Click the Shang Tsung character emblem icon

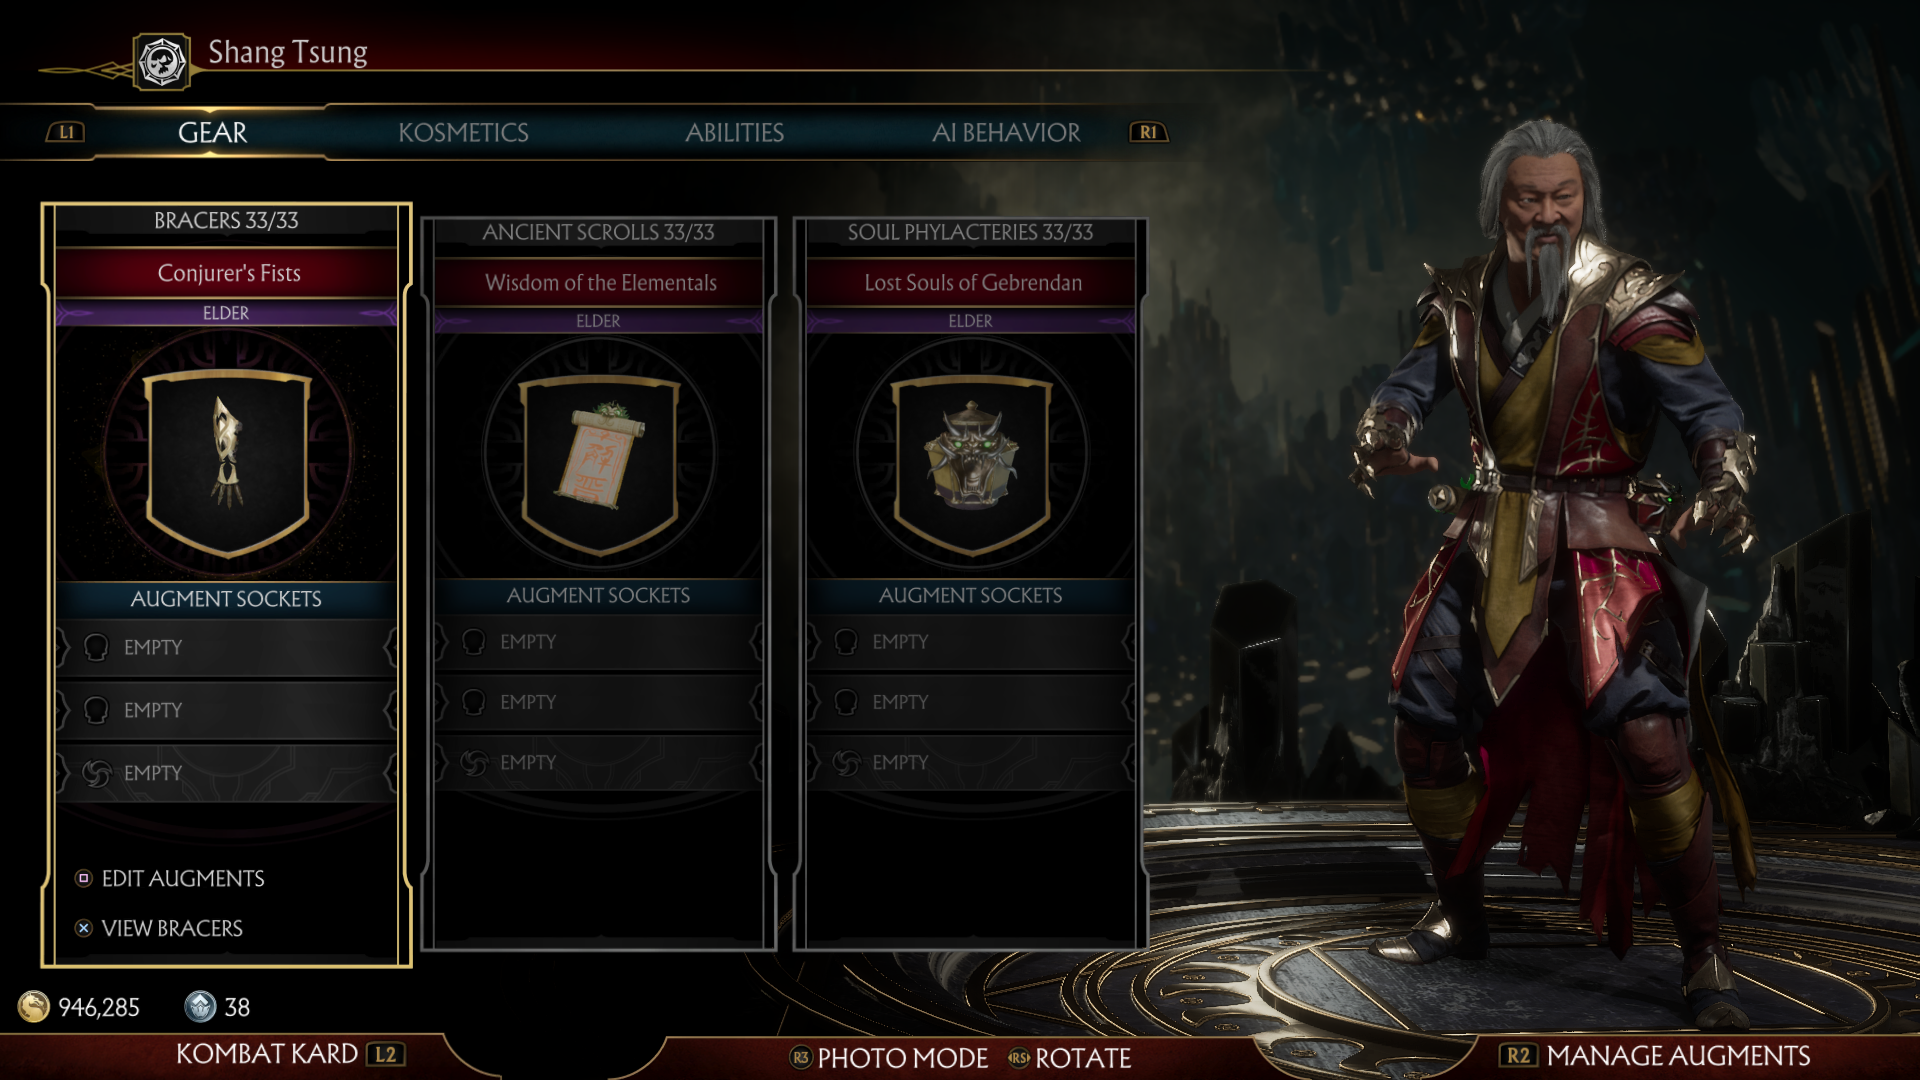click(x=162, y=62)
